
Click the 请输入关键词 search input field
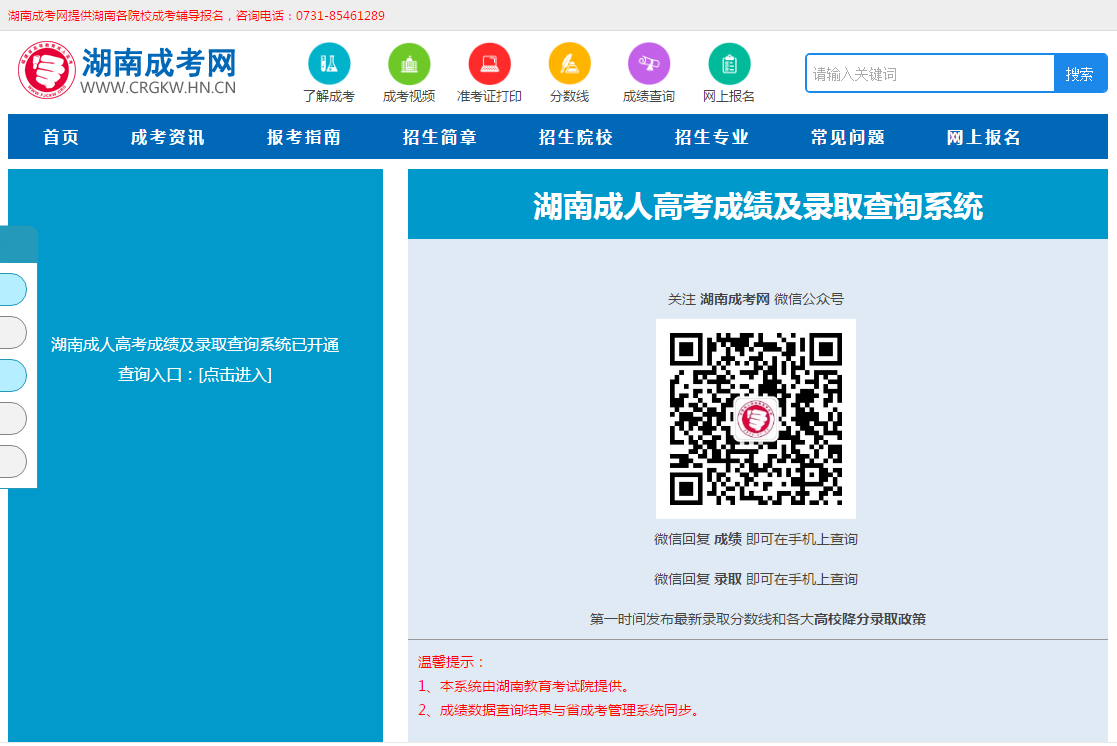[930, 73]
